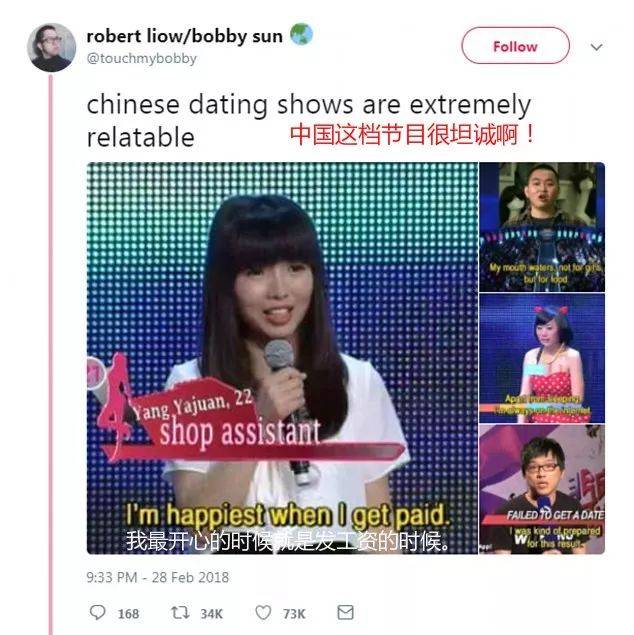Viewport: 634px width, 635px height.
Task: Open thumbnail of man saying mouth waters
Action: tap(542, 227)
